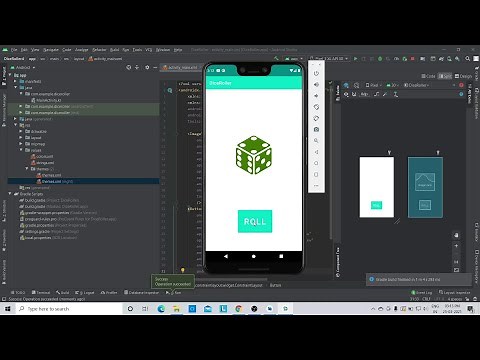Open the Build menu
This screenshot has width=480, height=360.
(115, 50)
